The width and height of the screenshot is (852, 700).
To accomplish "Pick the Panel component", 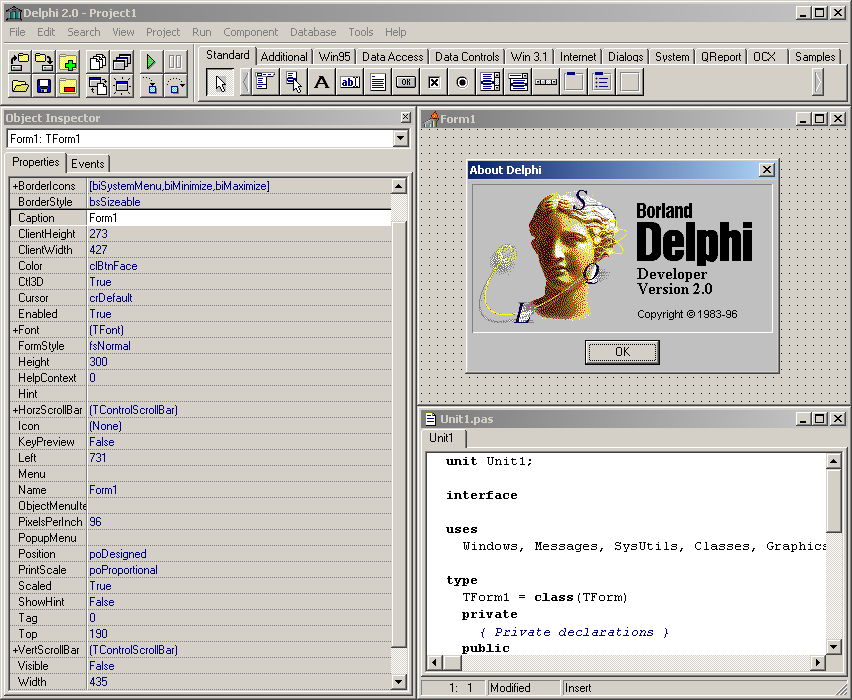I will click(x=630, y=82).
